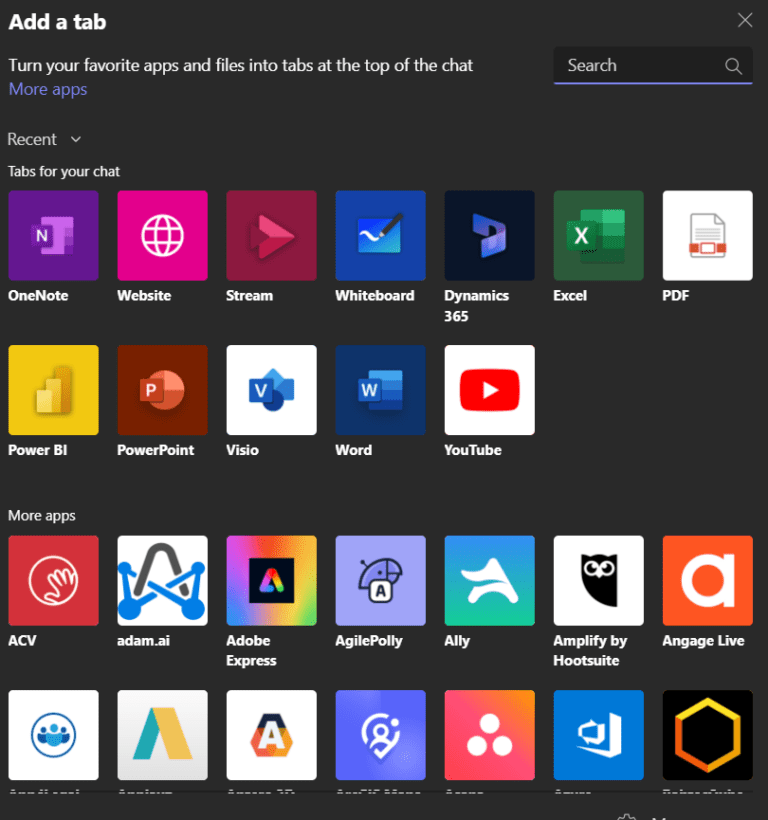Open the Asana three-dot app icon
Image resolution: width=768 pixels, height=820 pixels.
coord(489,735)
